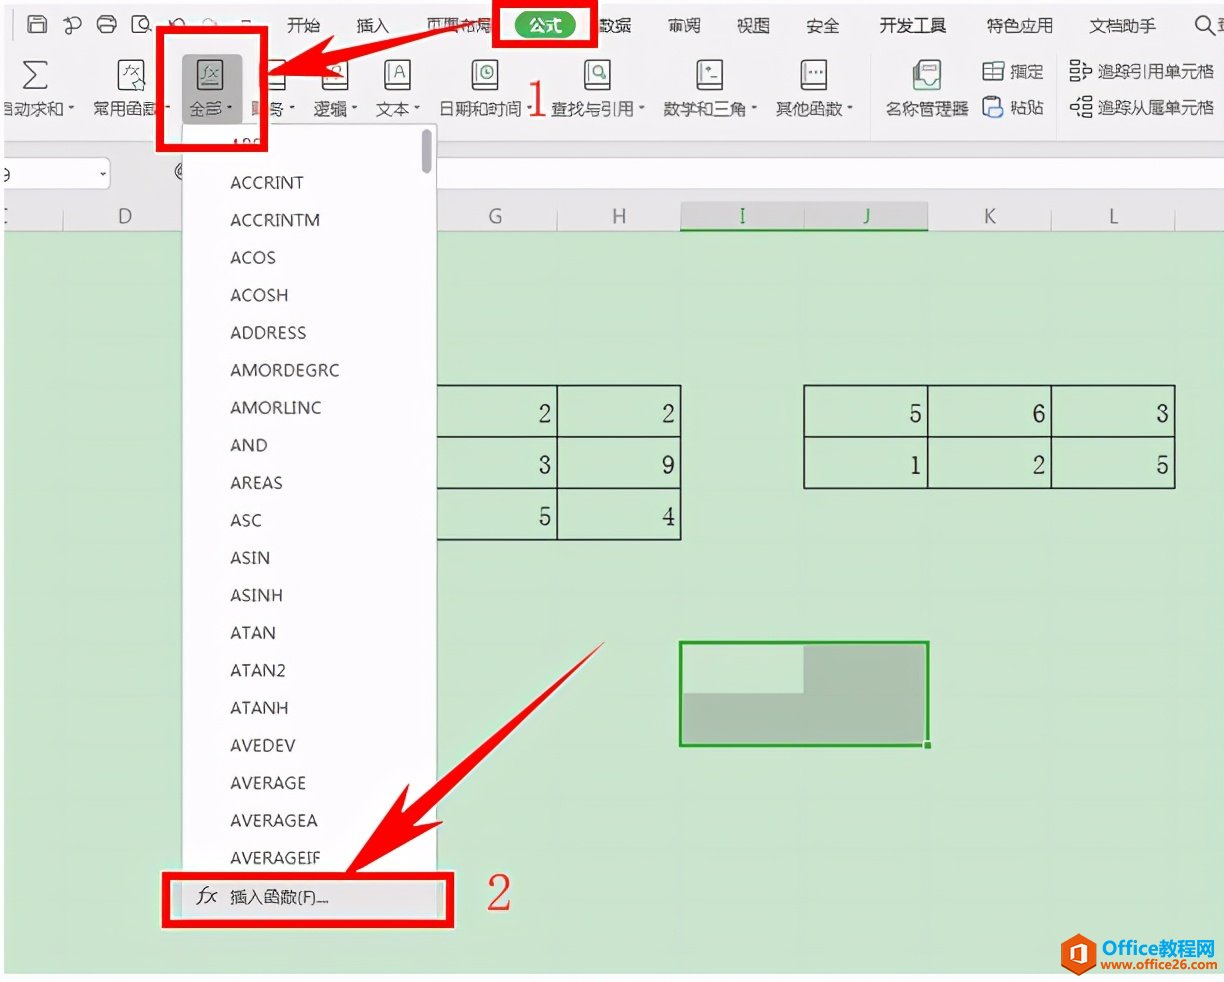Open the Common Functions (常用函数) icon
The width and height of the screenshot is (1224, 982).
tap(131, 75)
